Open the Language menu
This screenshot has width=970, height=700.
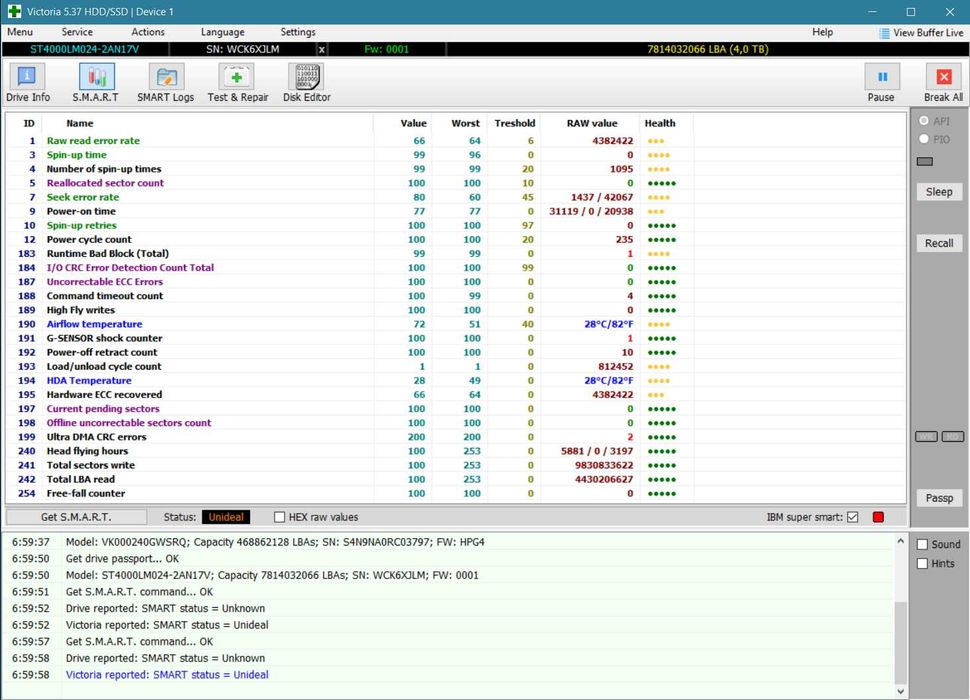point(222,32)
